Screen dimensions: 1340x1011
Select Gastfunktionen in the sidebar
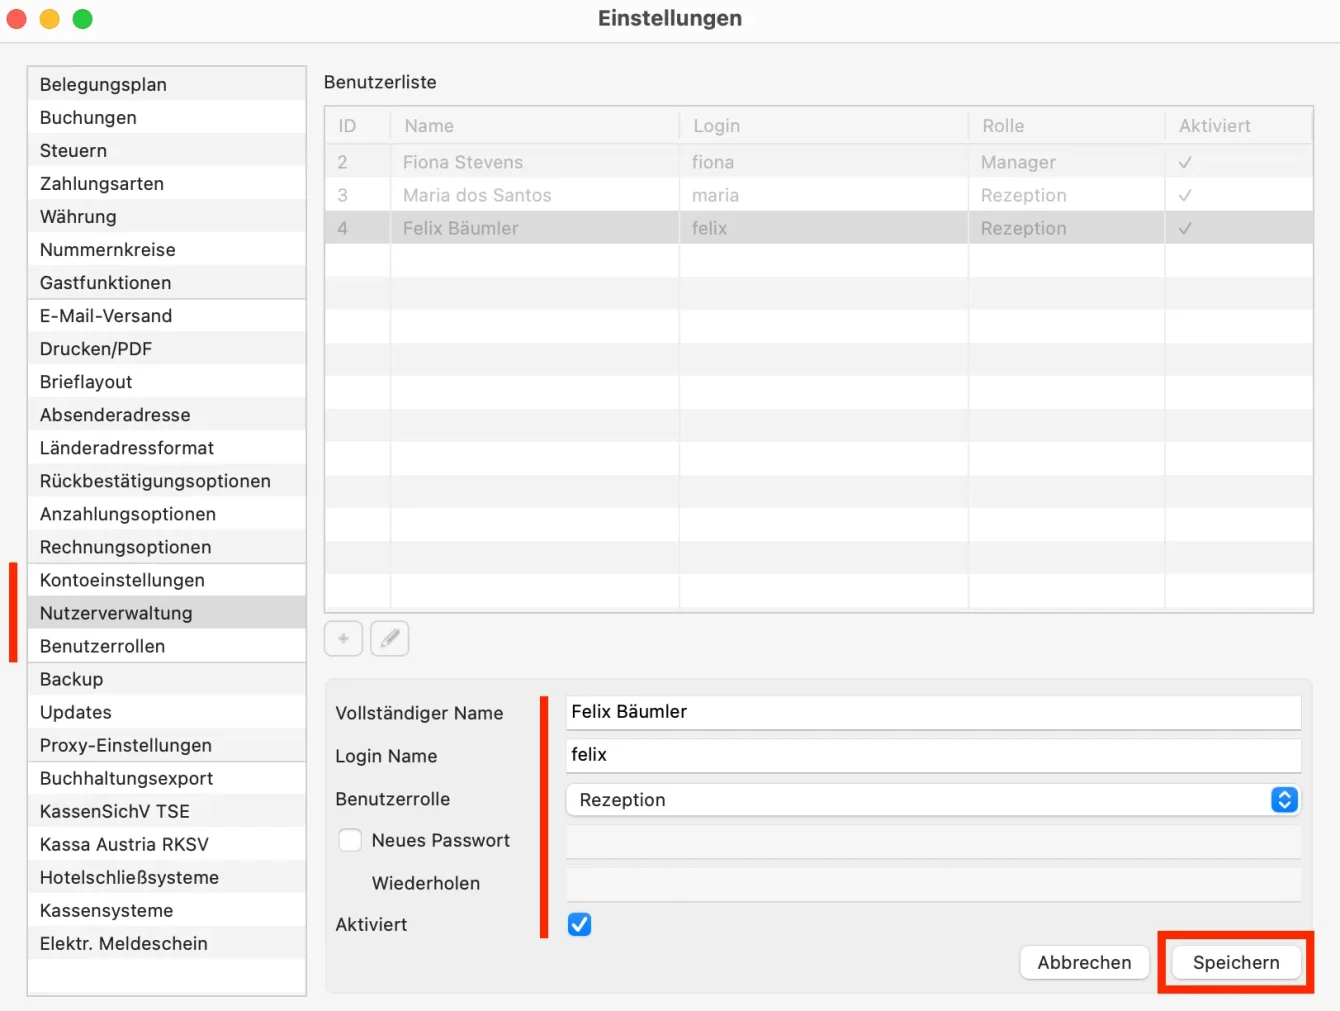coord(167,282)
